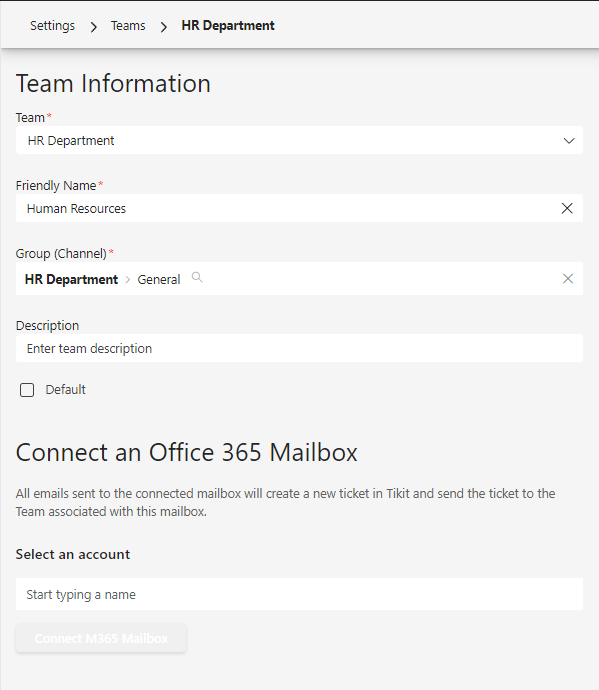Click the bold HR Department channel tag
This screenshot has height=690, width=599.
coord(71,279)
